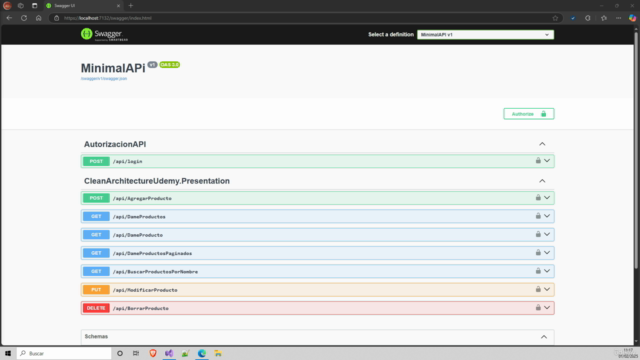The height and width of the screenshot is (360, 640).
Task: Open the browser home page icon
Action: [x=38, y=18]
